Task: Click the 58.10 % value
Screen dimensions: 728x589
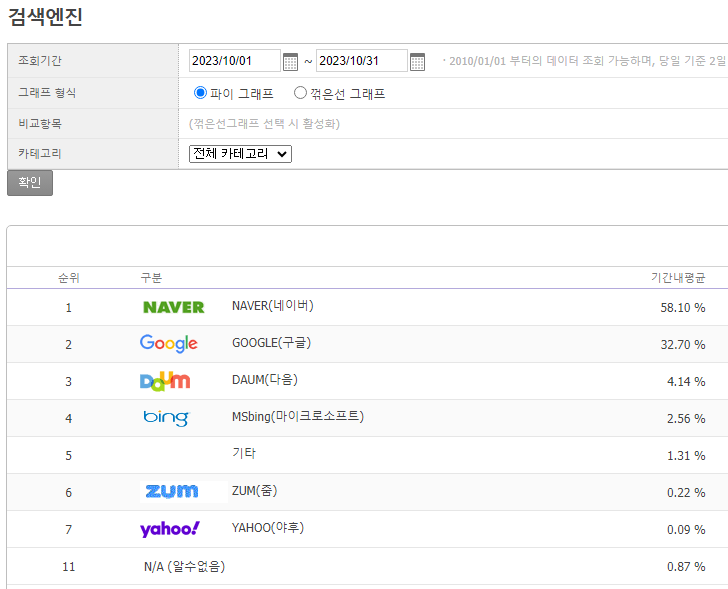Action: click(x=683, y=308)
